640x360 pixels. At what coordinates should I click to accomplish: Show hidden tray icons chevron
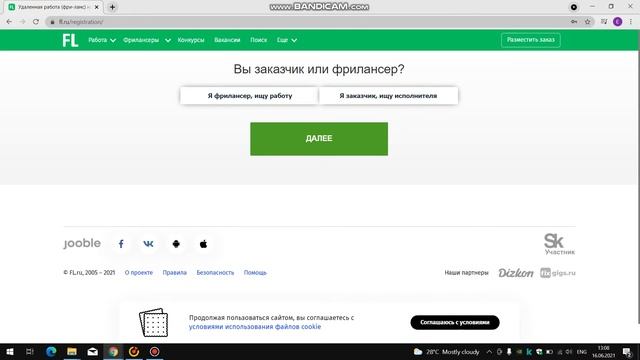(x=489, y=352)
